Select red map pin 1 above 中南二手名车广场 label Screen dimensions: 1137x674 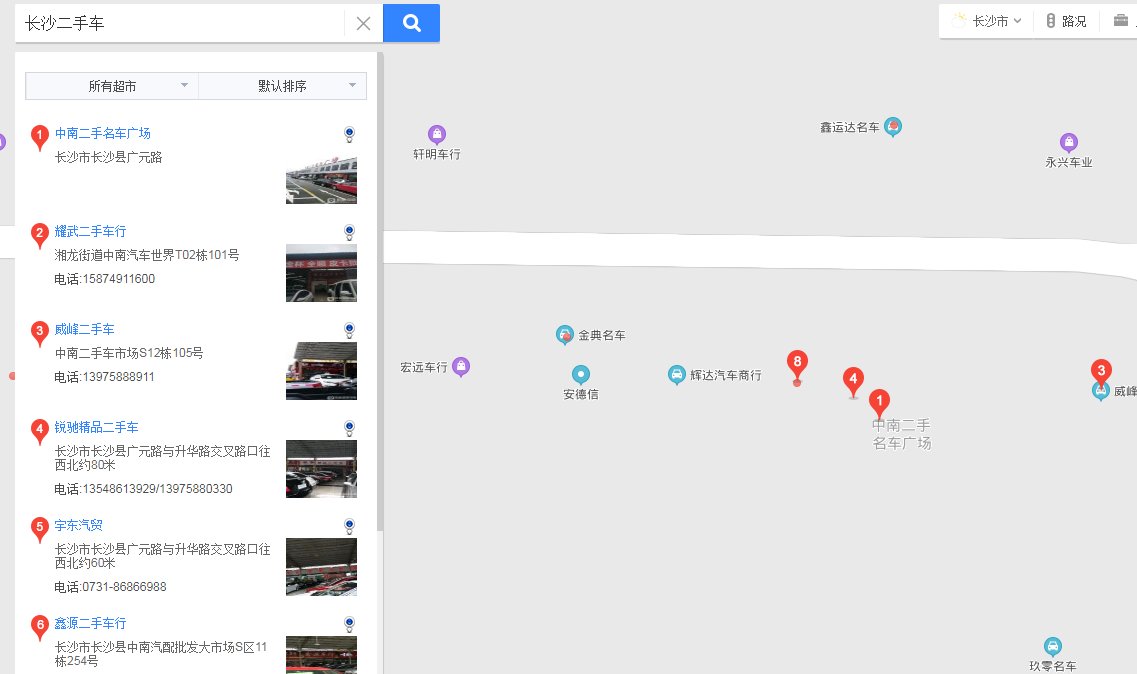point(879,403)
